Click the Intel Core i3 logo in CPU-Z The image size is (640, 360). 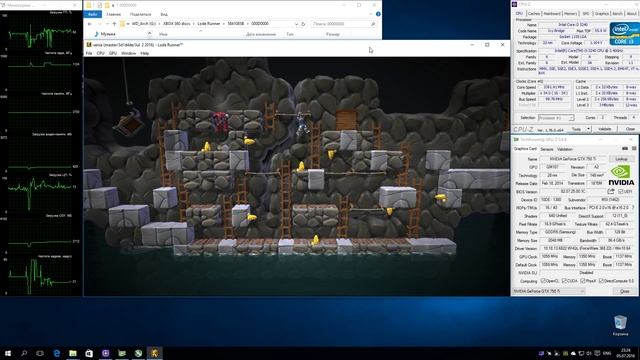[x=624, y=33]
